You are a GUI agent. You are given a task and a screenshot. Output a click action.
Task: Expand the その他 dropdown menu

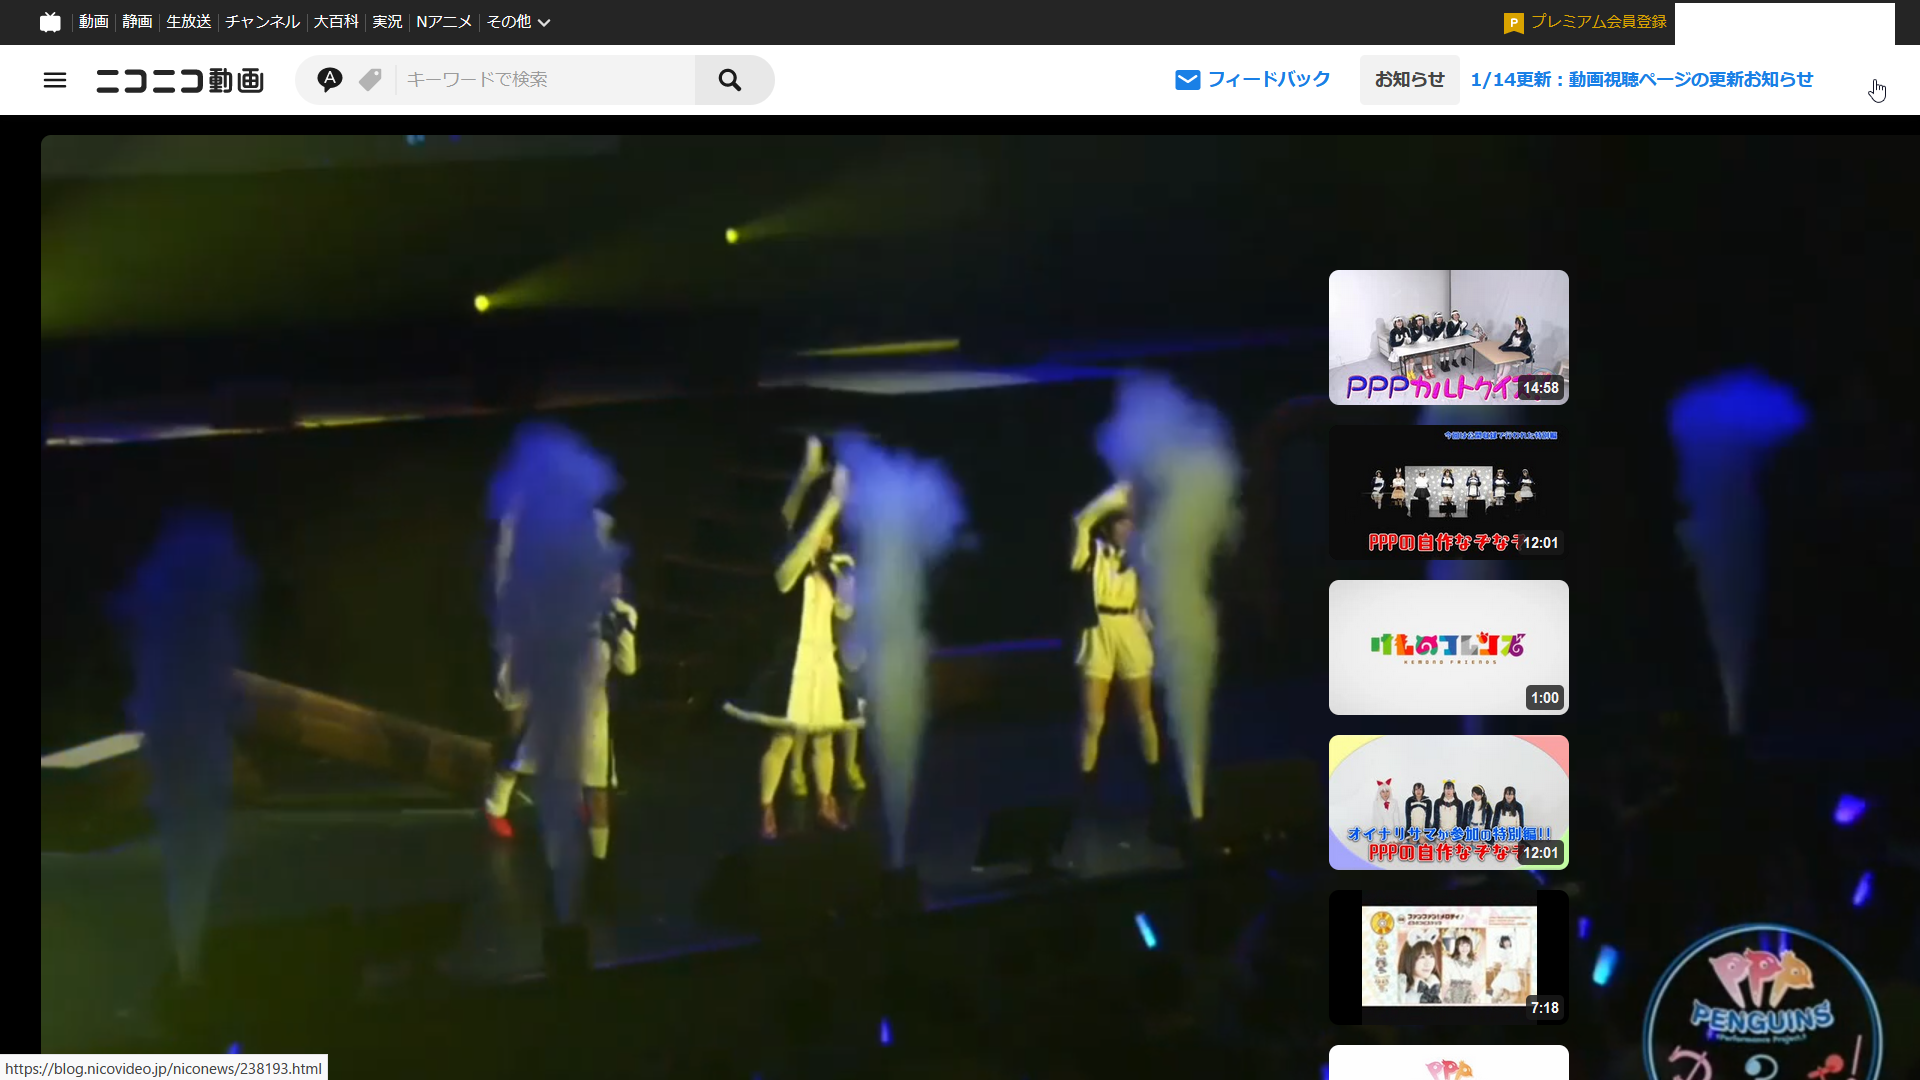518,22
